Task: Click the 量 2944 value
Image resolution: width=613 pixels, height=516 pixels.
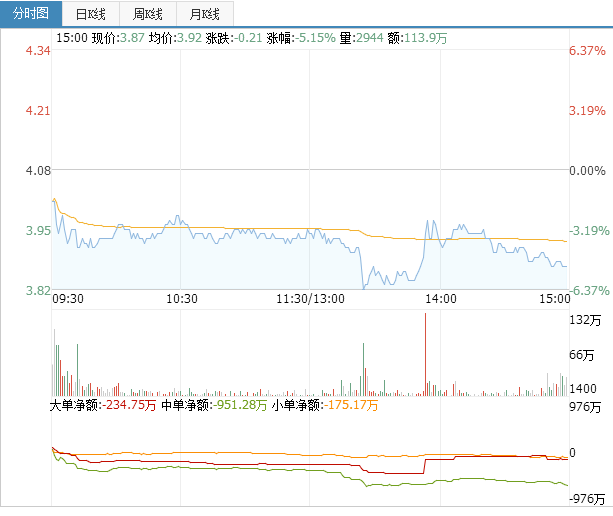Action: point(369,38)
